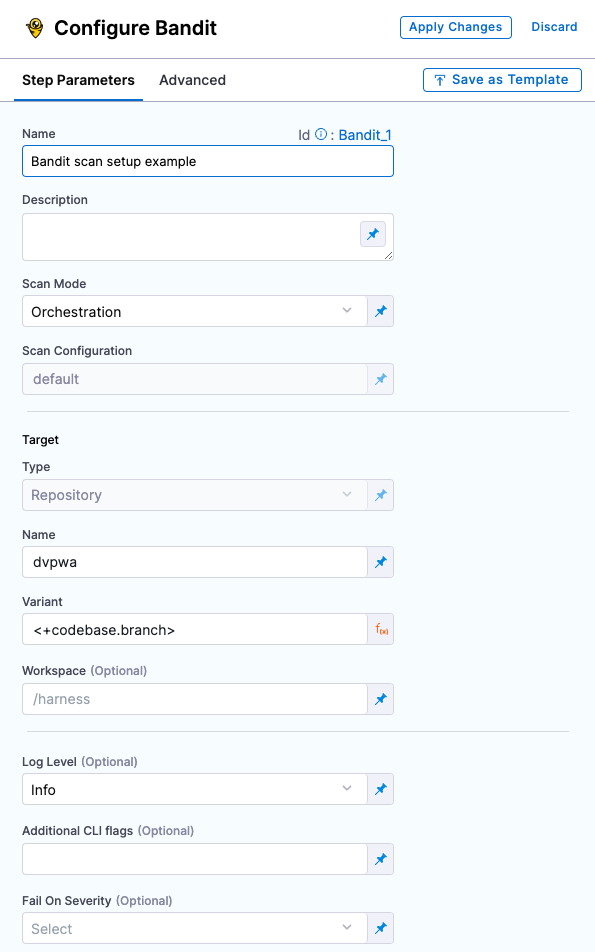Discard the current changes
The height and width of the screenshot is (952, 595).
point(554,27)
